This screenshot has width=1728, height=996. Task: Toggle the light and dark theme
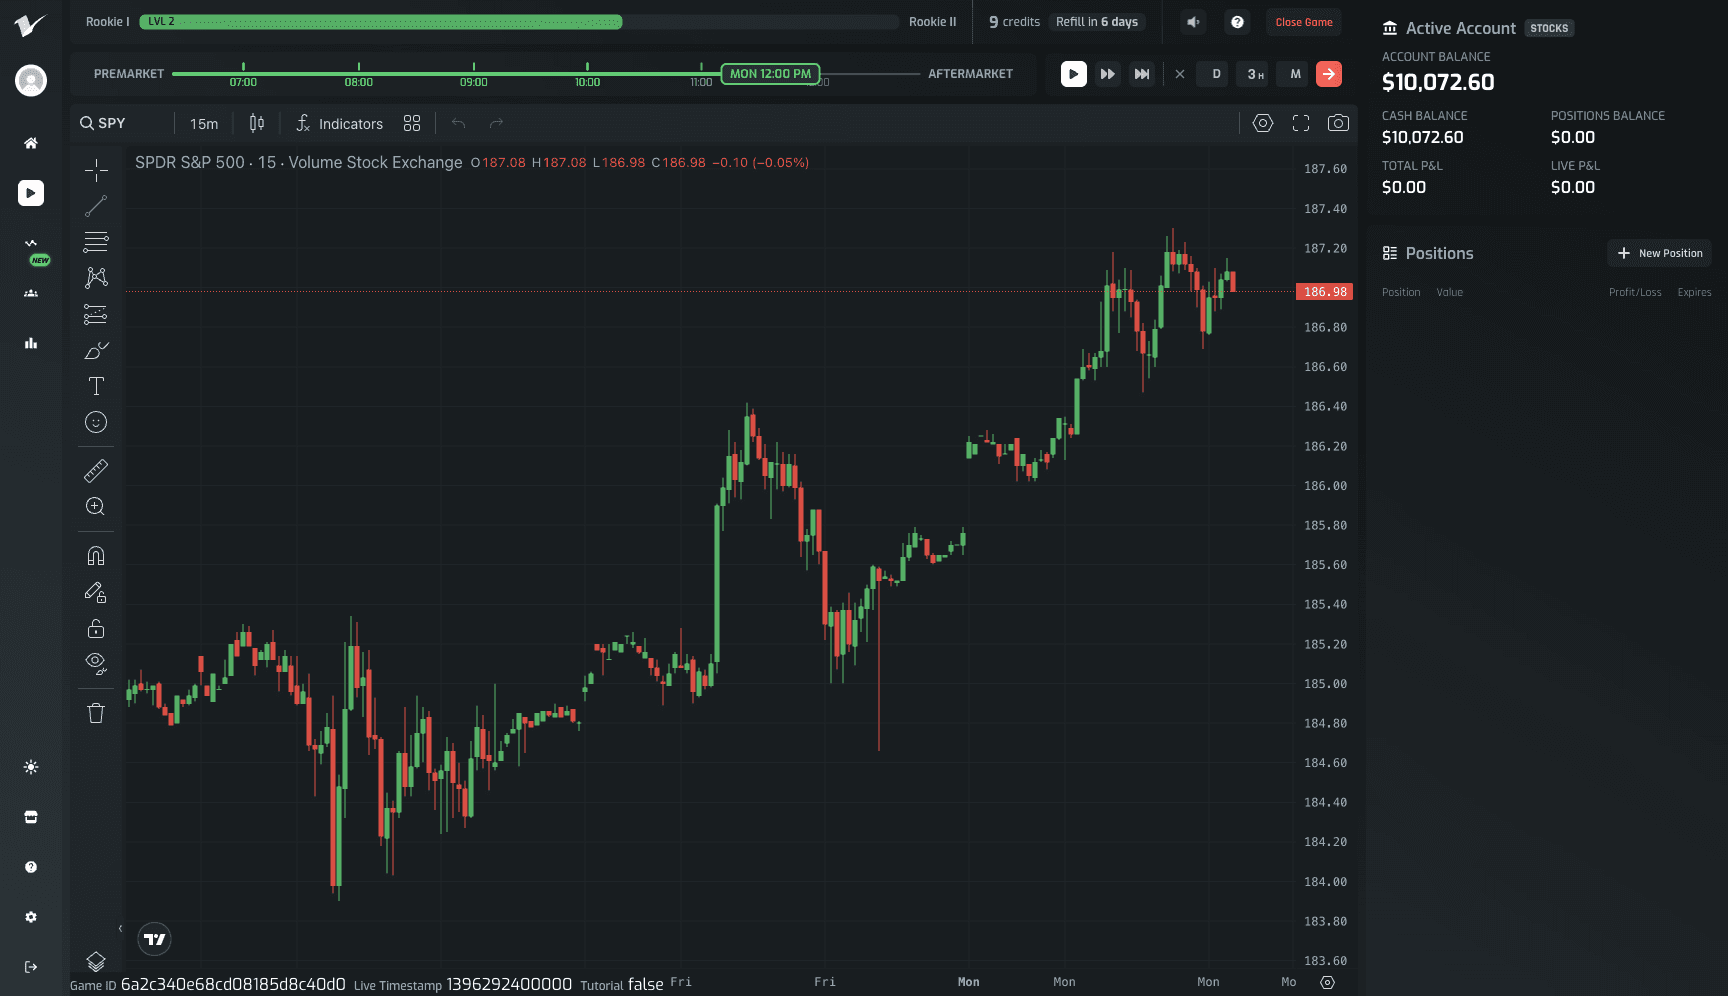click(x=31, y=767)
